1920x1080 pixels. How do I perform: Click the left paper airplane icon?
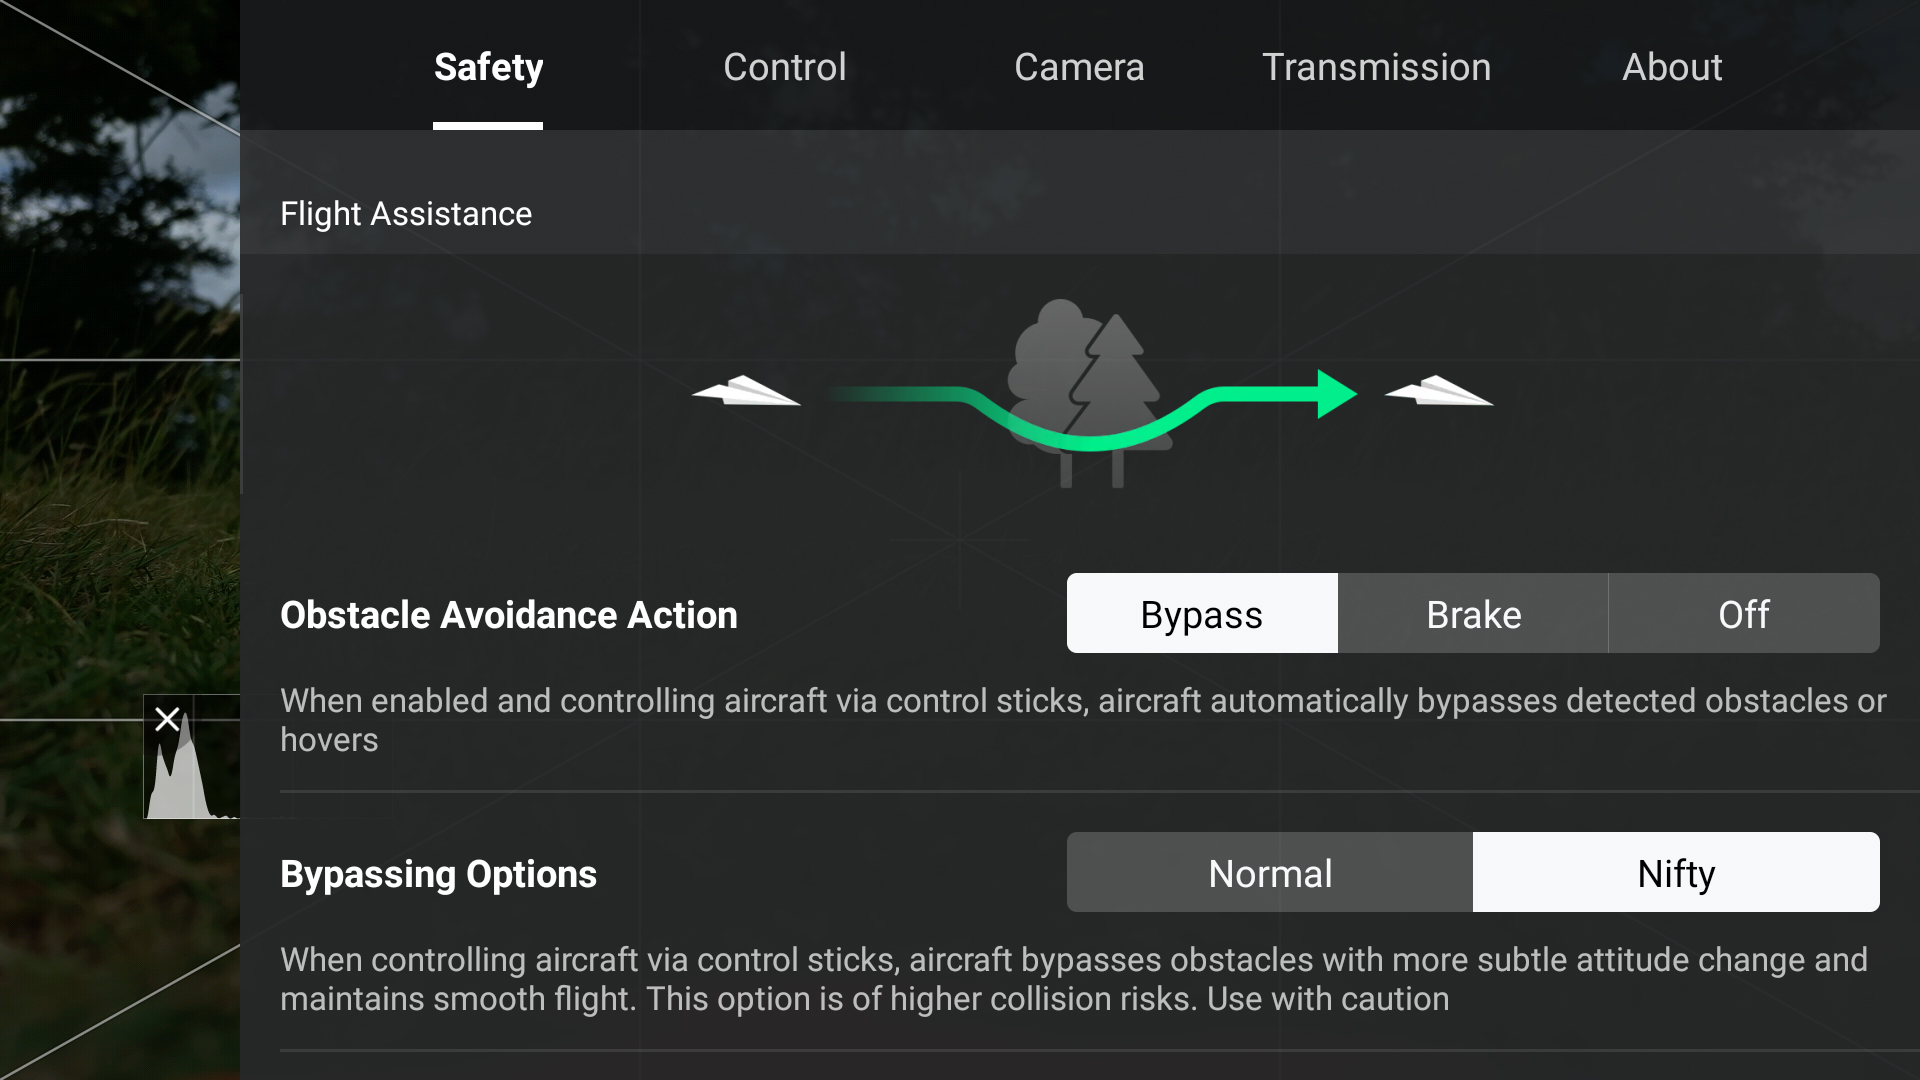(745, 392)
